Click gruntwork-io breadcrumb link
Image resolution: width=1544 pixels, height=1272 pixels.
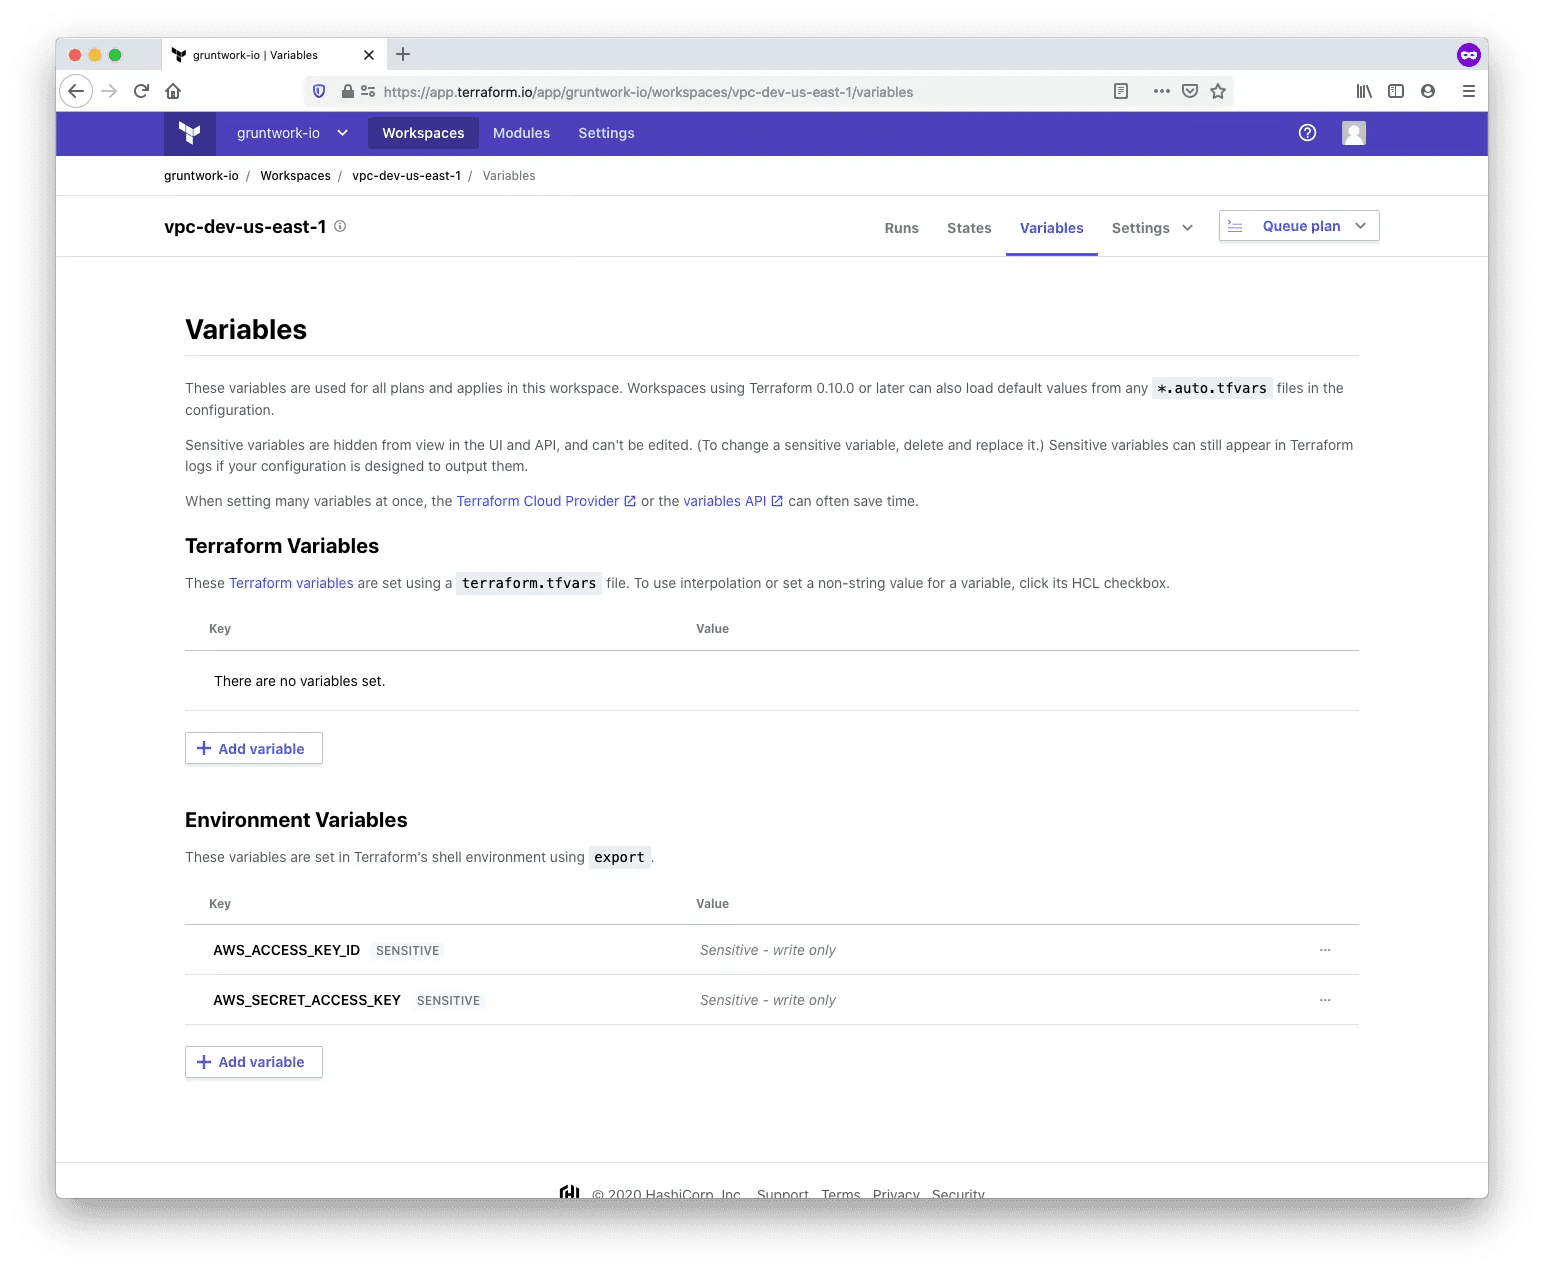(201, 176)
